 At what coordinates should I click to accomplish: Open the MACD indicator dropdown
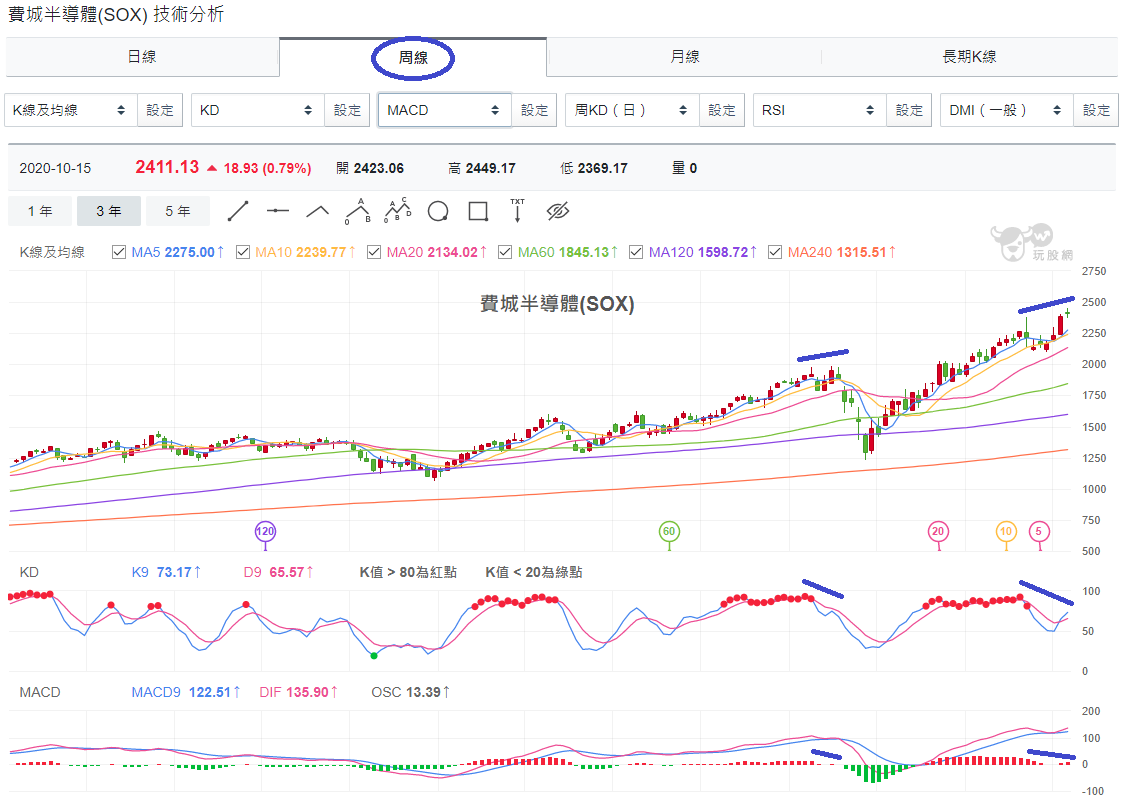(445, 110)
